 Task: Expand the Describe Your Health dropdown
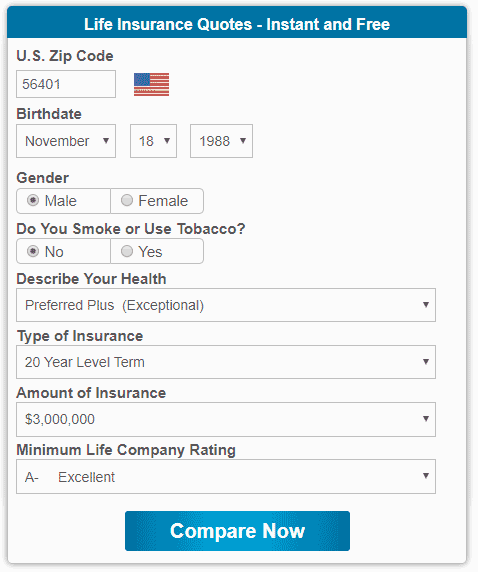click(x=226, y=305)
